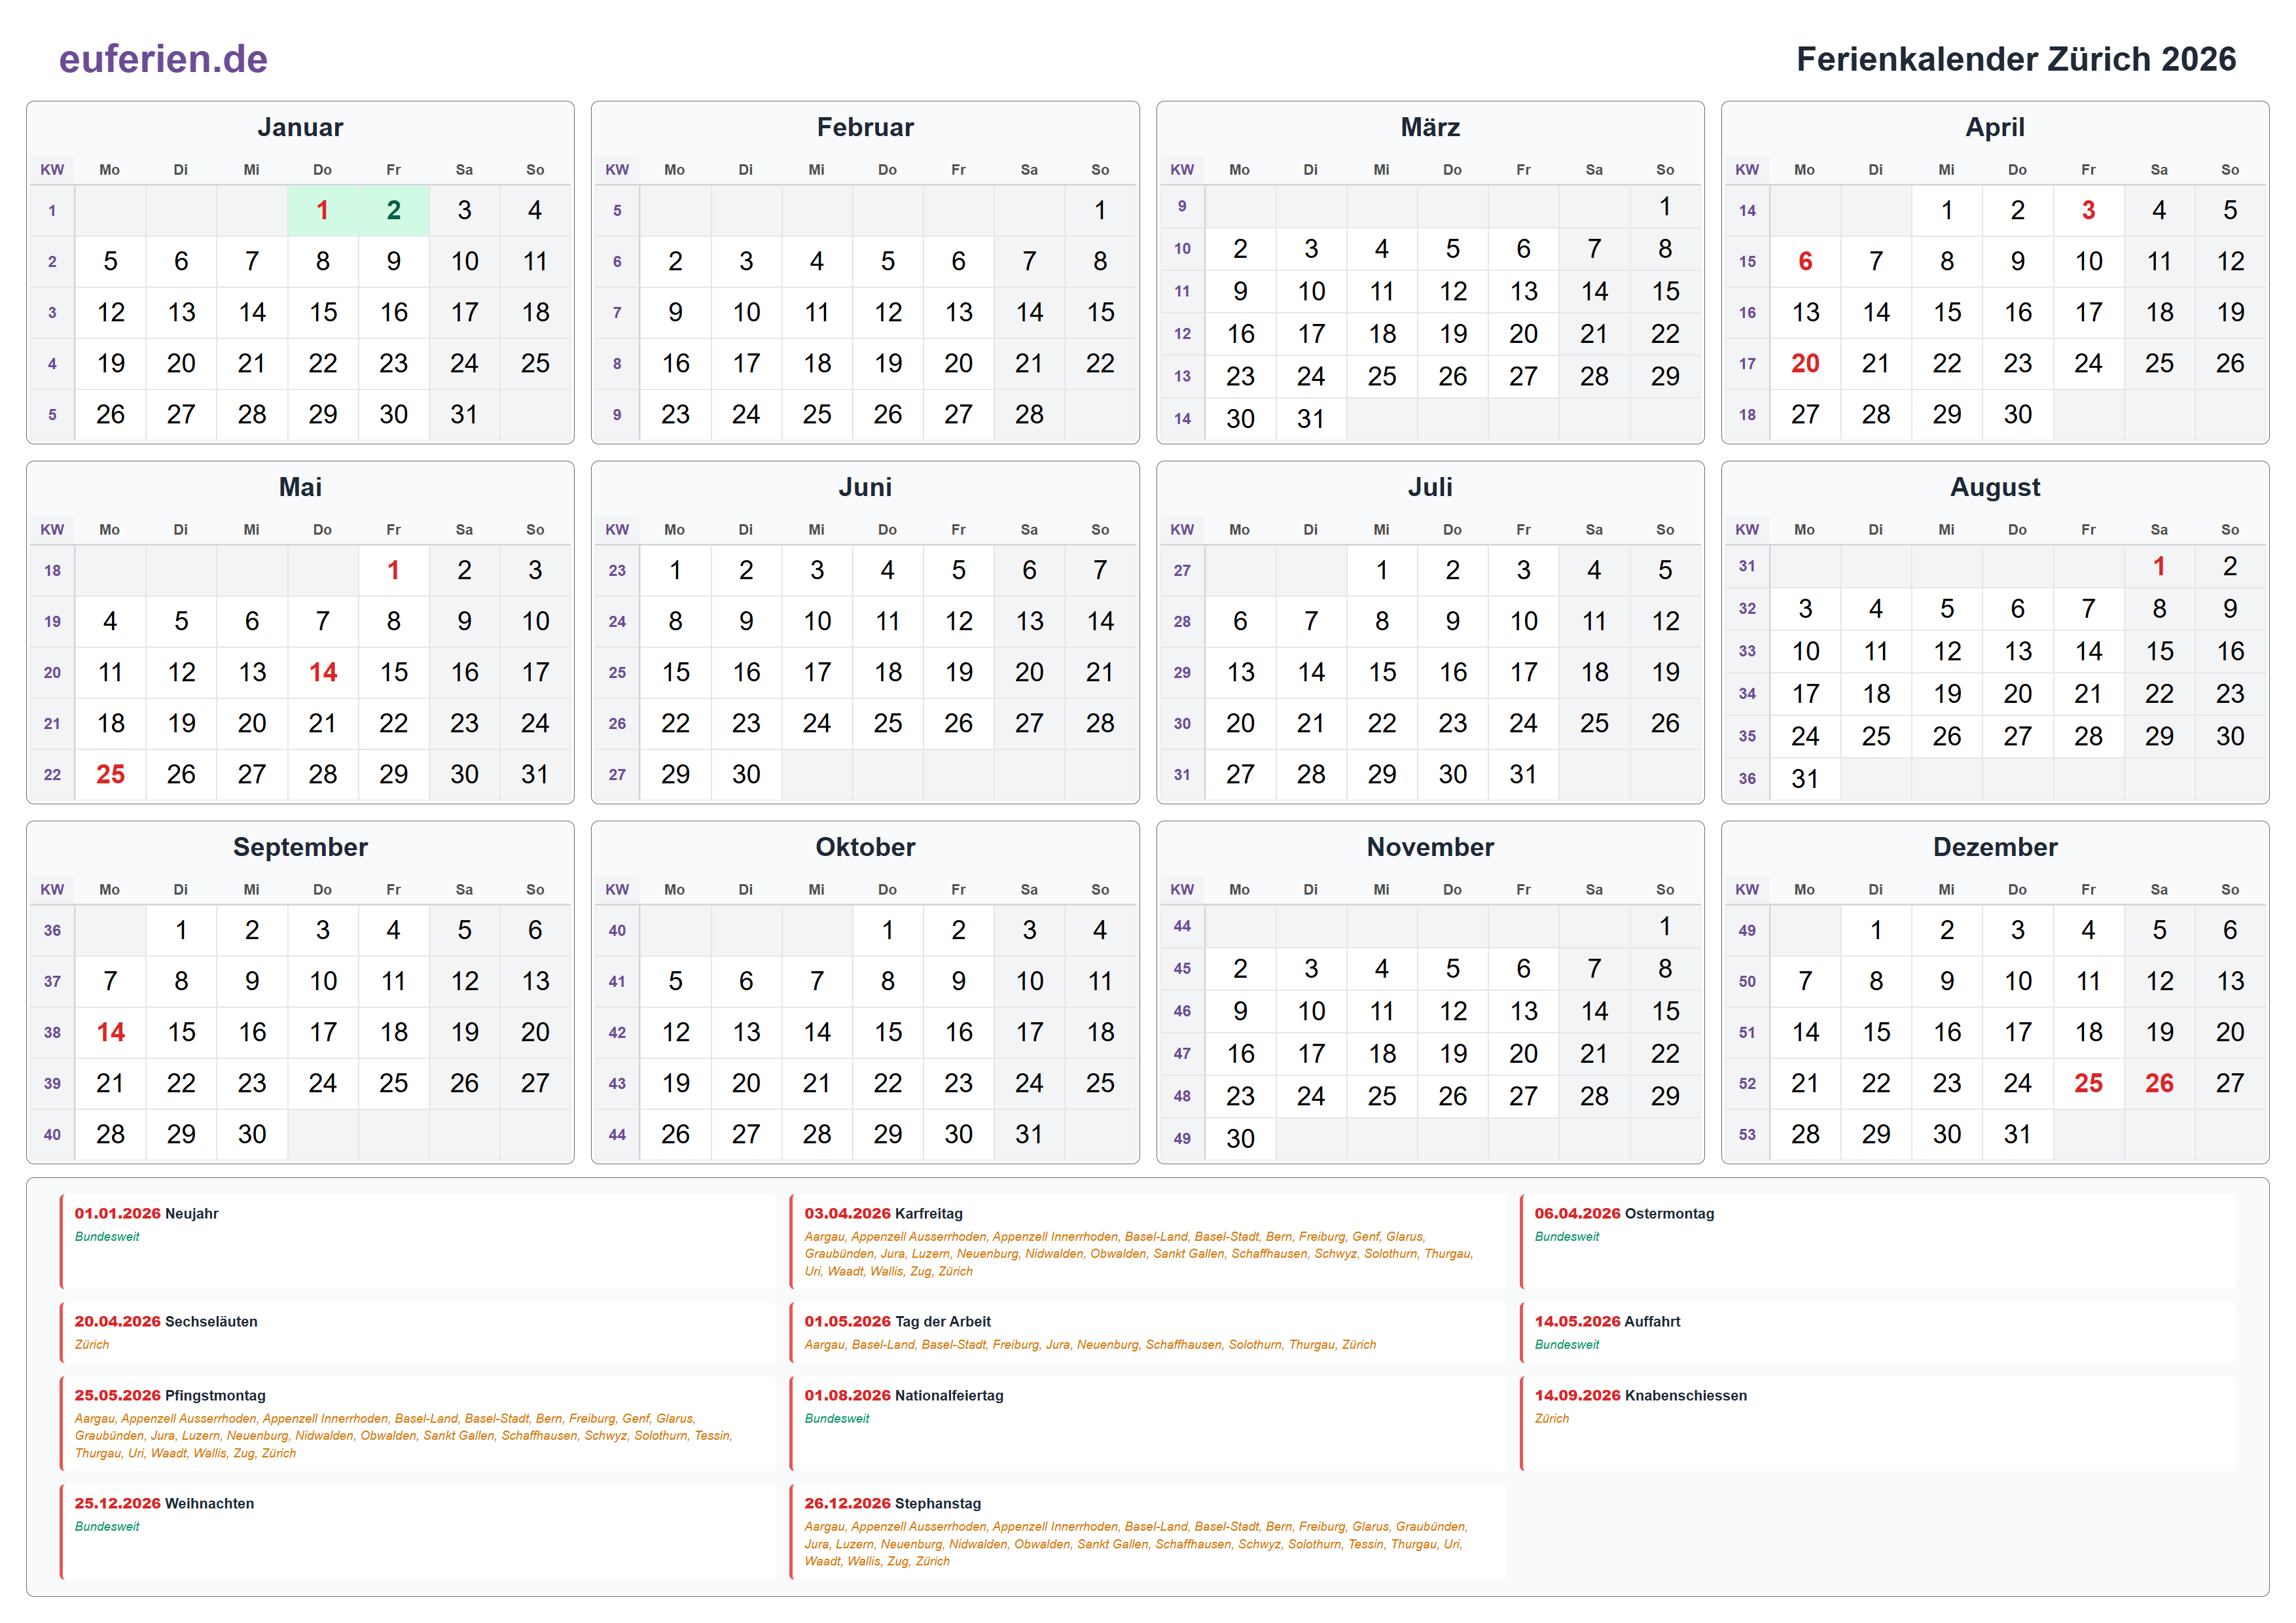Select the August month heading
Viewport: 2296px width, 1623px height.
(x=1995, y=487)
